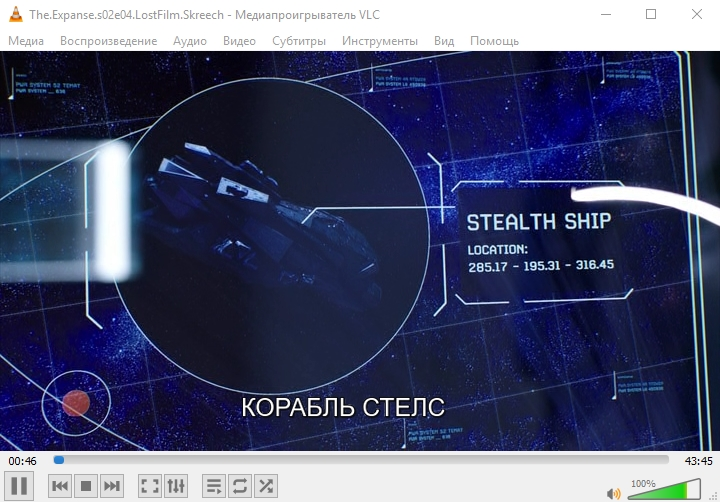This screenshot has width=720, height=502.
Task: Click the video playback area
Action: pyautogui.click(x=360, y=251)
